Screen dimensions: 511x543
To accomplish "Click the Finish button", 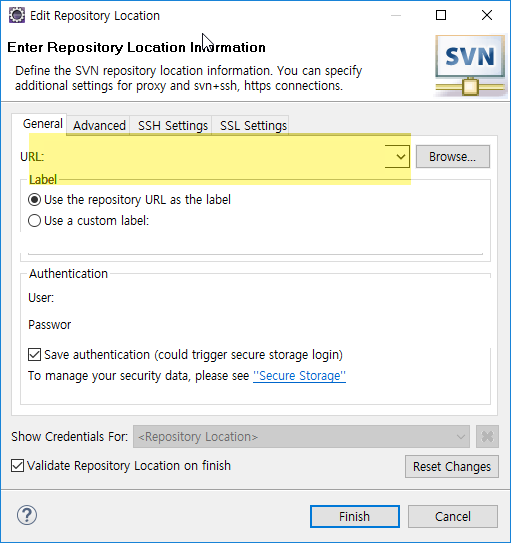I will [x=355, y=516].
